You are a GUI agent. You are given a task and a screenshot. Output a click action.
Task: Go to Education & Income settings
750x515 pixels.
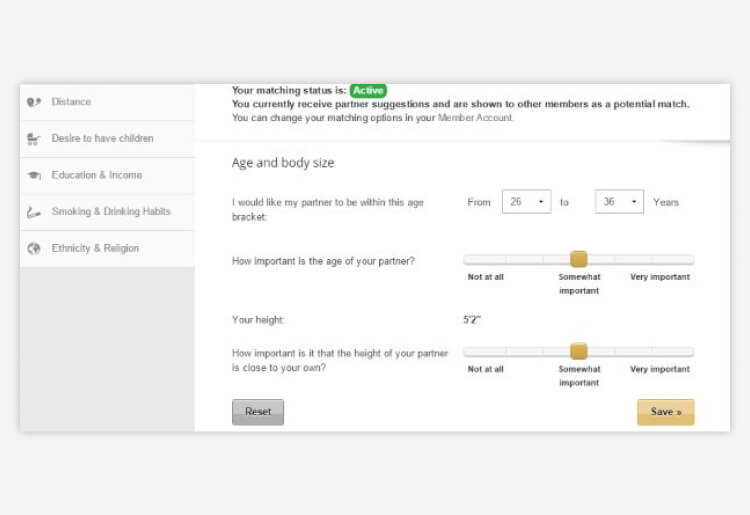107,175
